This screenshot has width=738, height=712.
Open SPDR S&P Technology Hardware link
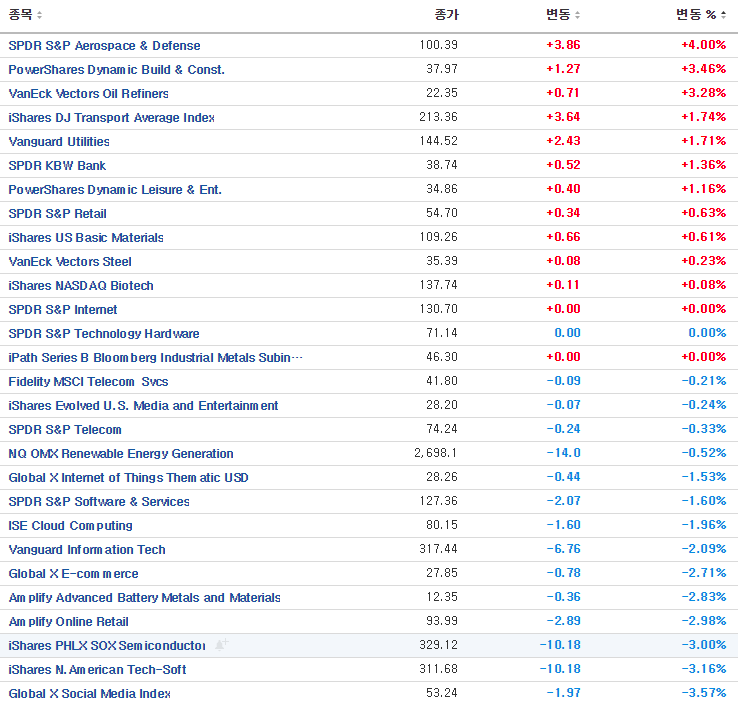click(x=104, y=334)
